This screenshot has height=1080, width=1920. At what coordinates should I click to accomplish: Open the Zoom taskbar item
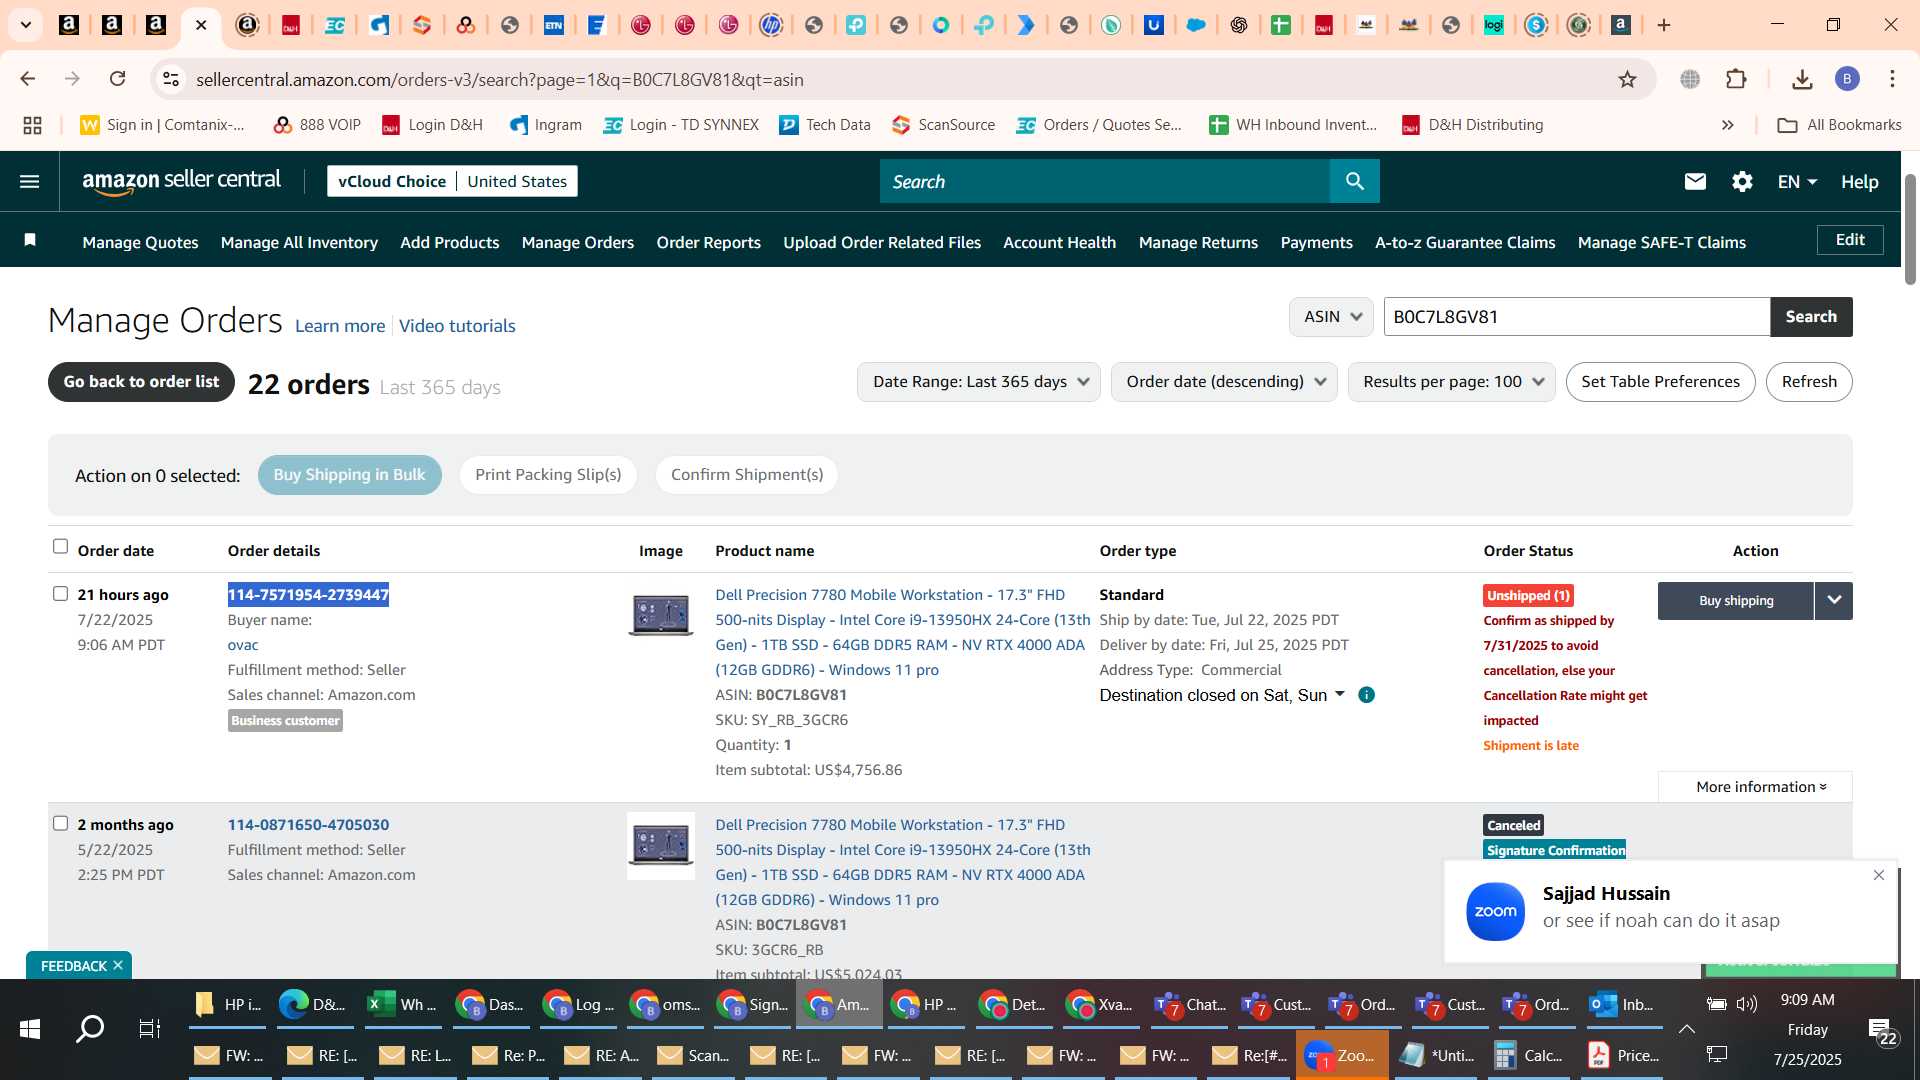coord(1342,1055)
